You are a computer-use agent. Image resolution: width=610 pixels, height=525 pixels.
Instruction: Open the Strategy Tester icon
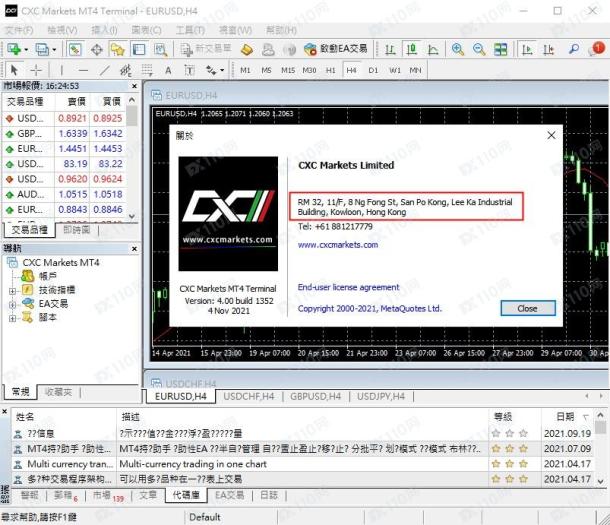160,49
